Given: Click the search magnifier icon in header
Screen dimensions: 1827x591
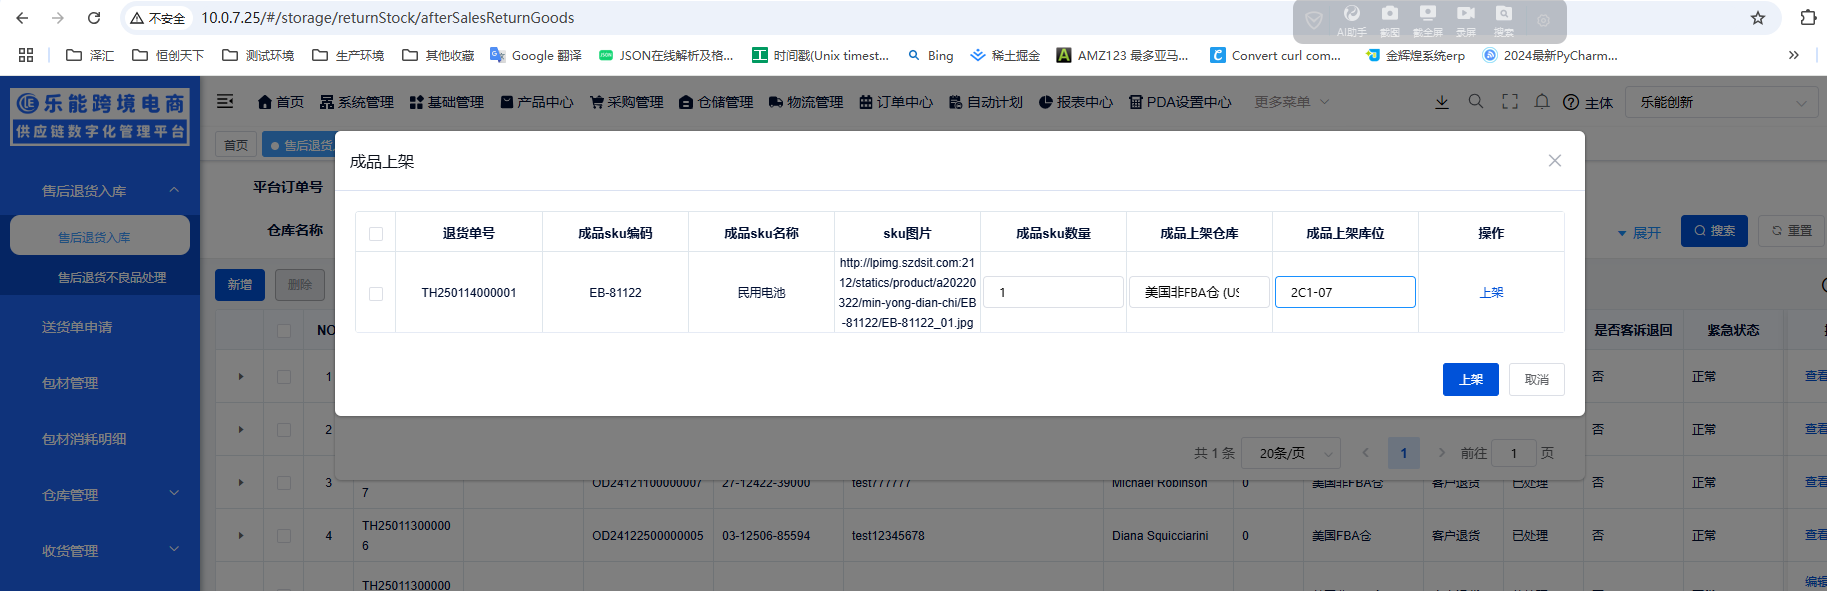Looking at the screenshot, I should click(x=1476, y=102).
